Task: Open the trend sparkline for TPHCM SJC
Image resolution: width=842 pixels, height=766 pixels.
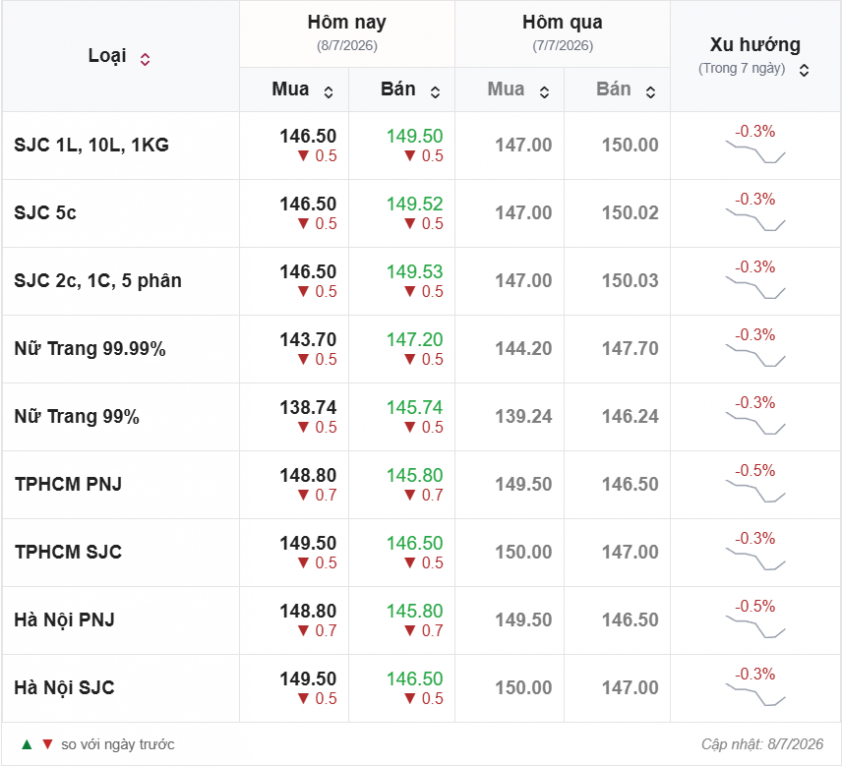Action: (755, 559)
